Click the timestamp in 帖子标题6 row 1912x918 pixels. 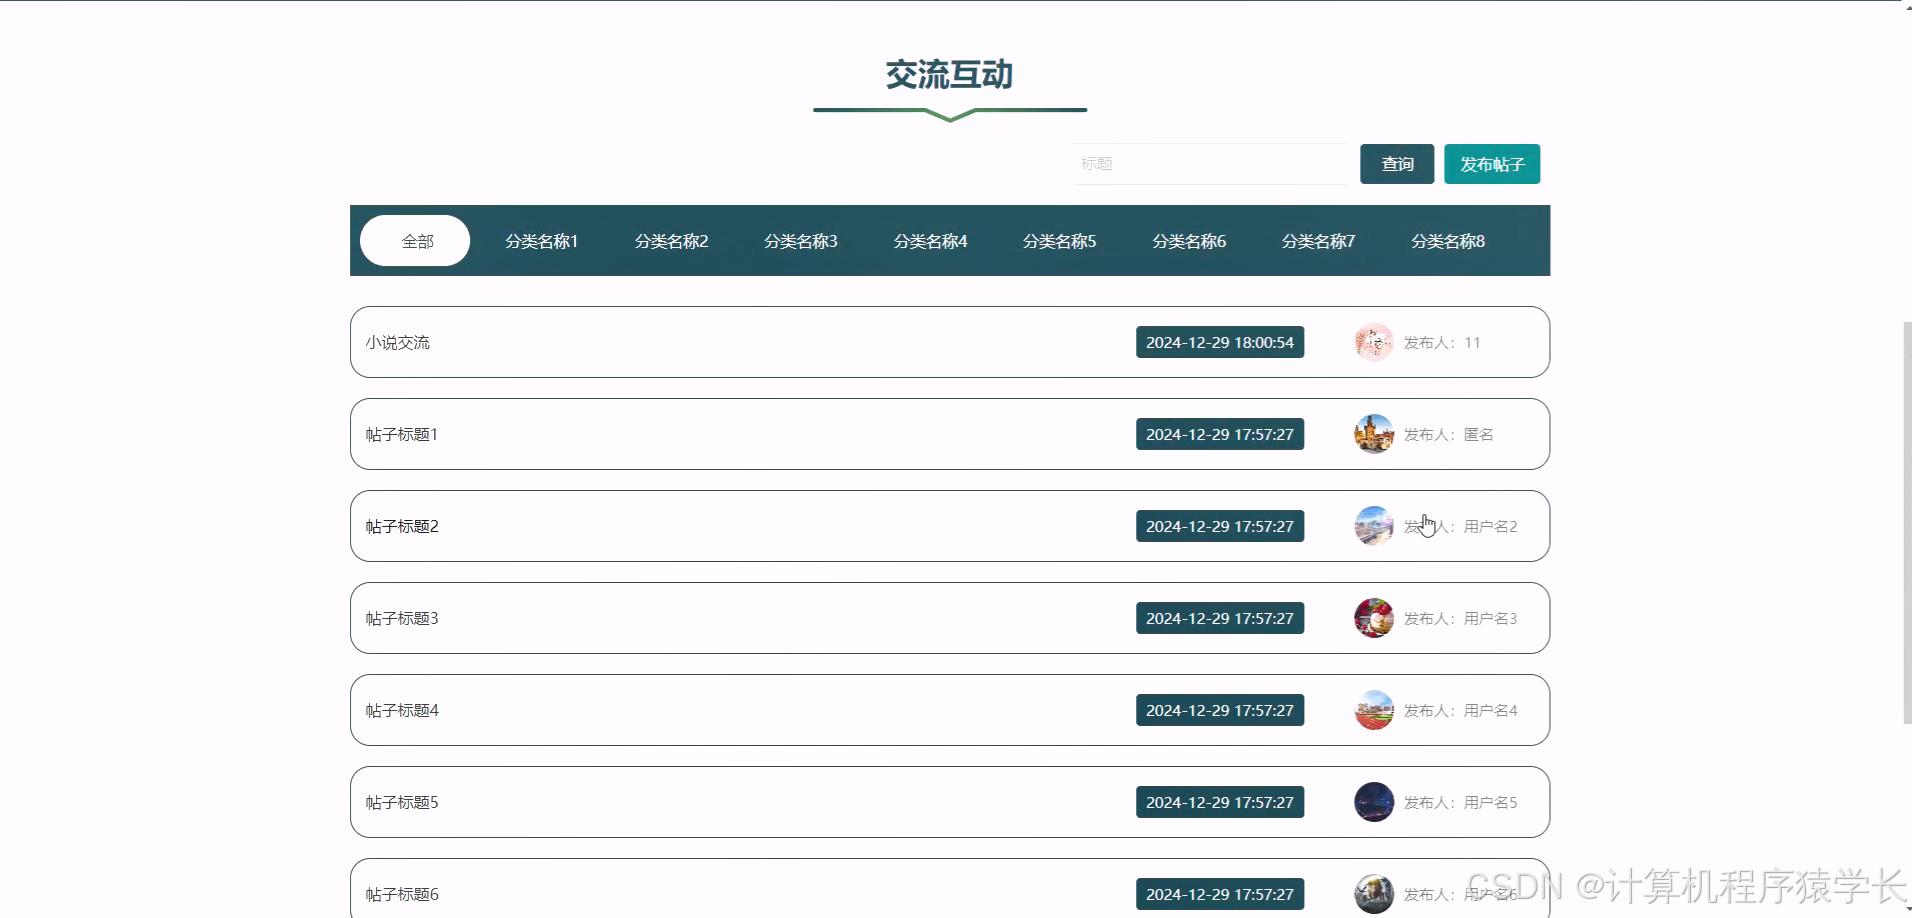pyautogui.click(x=1220, y=894)
